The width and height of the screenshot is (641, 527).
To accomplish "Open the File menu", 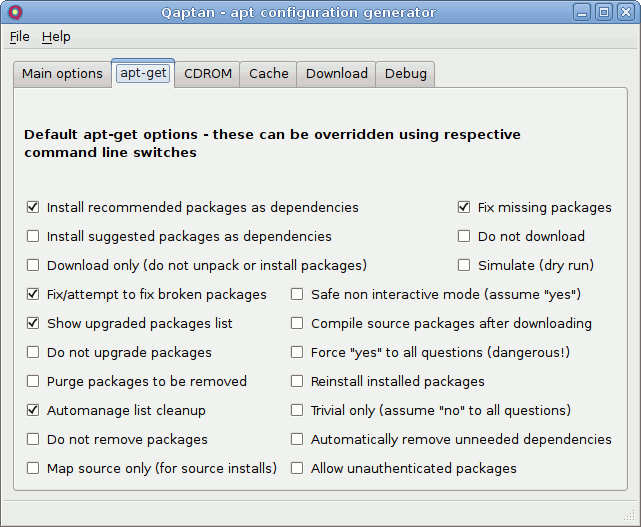I will tap(20, 37).
